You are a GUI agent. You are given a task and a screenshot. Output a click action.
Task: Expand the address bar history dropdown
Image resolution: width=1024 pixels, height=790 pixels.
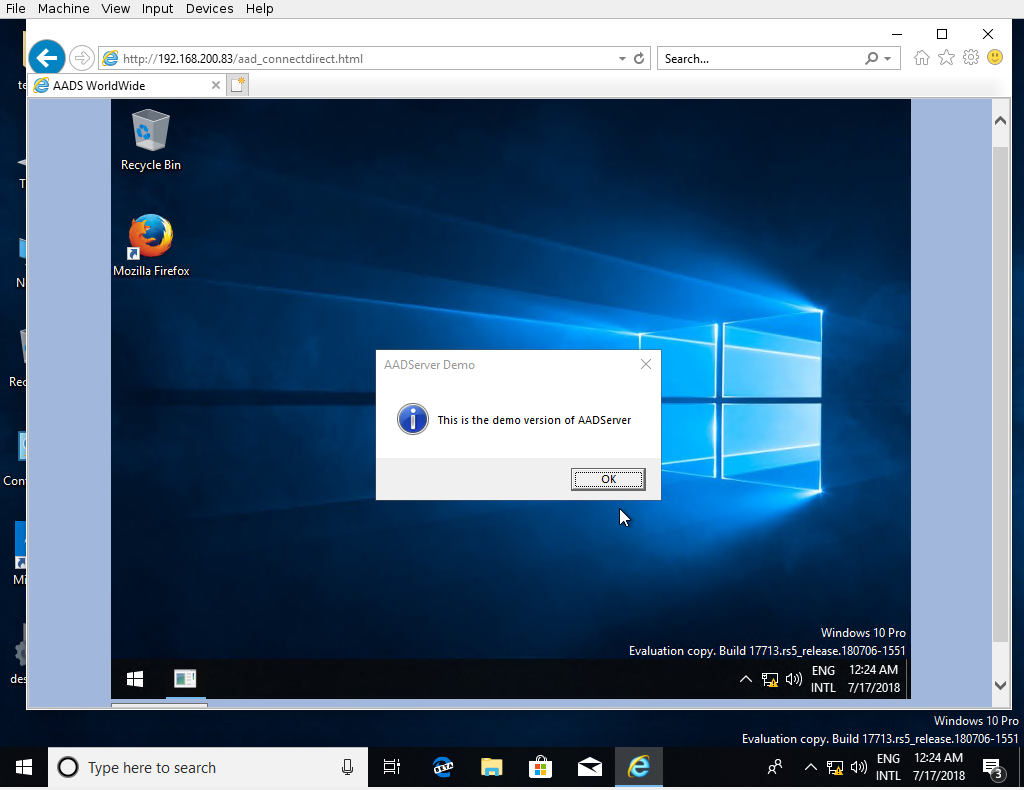click(x=622, y=59)
